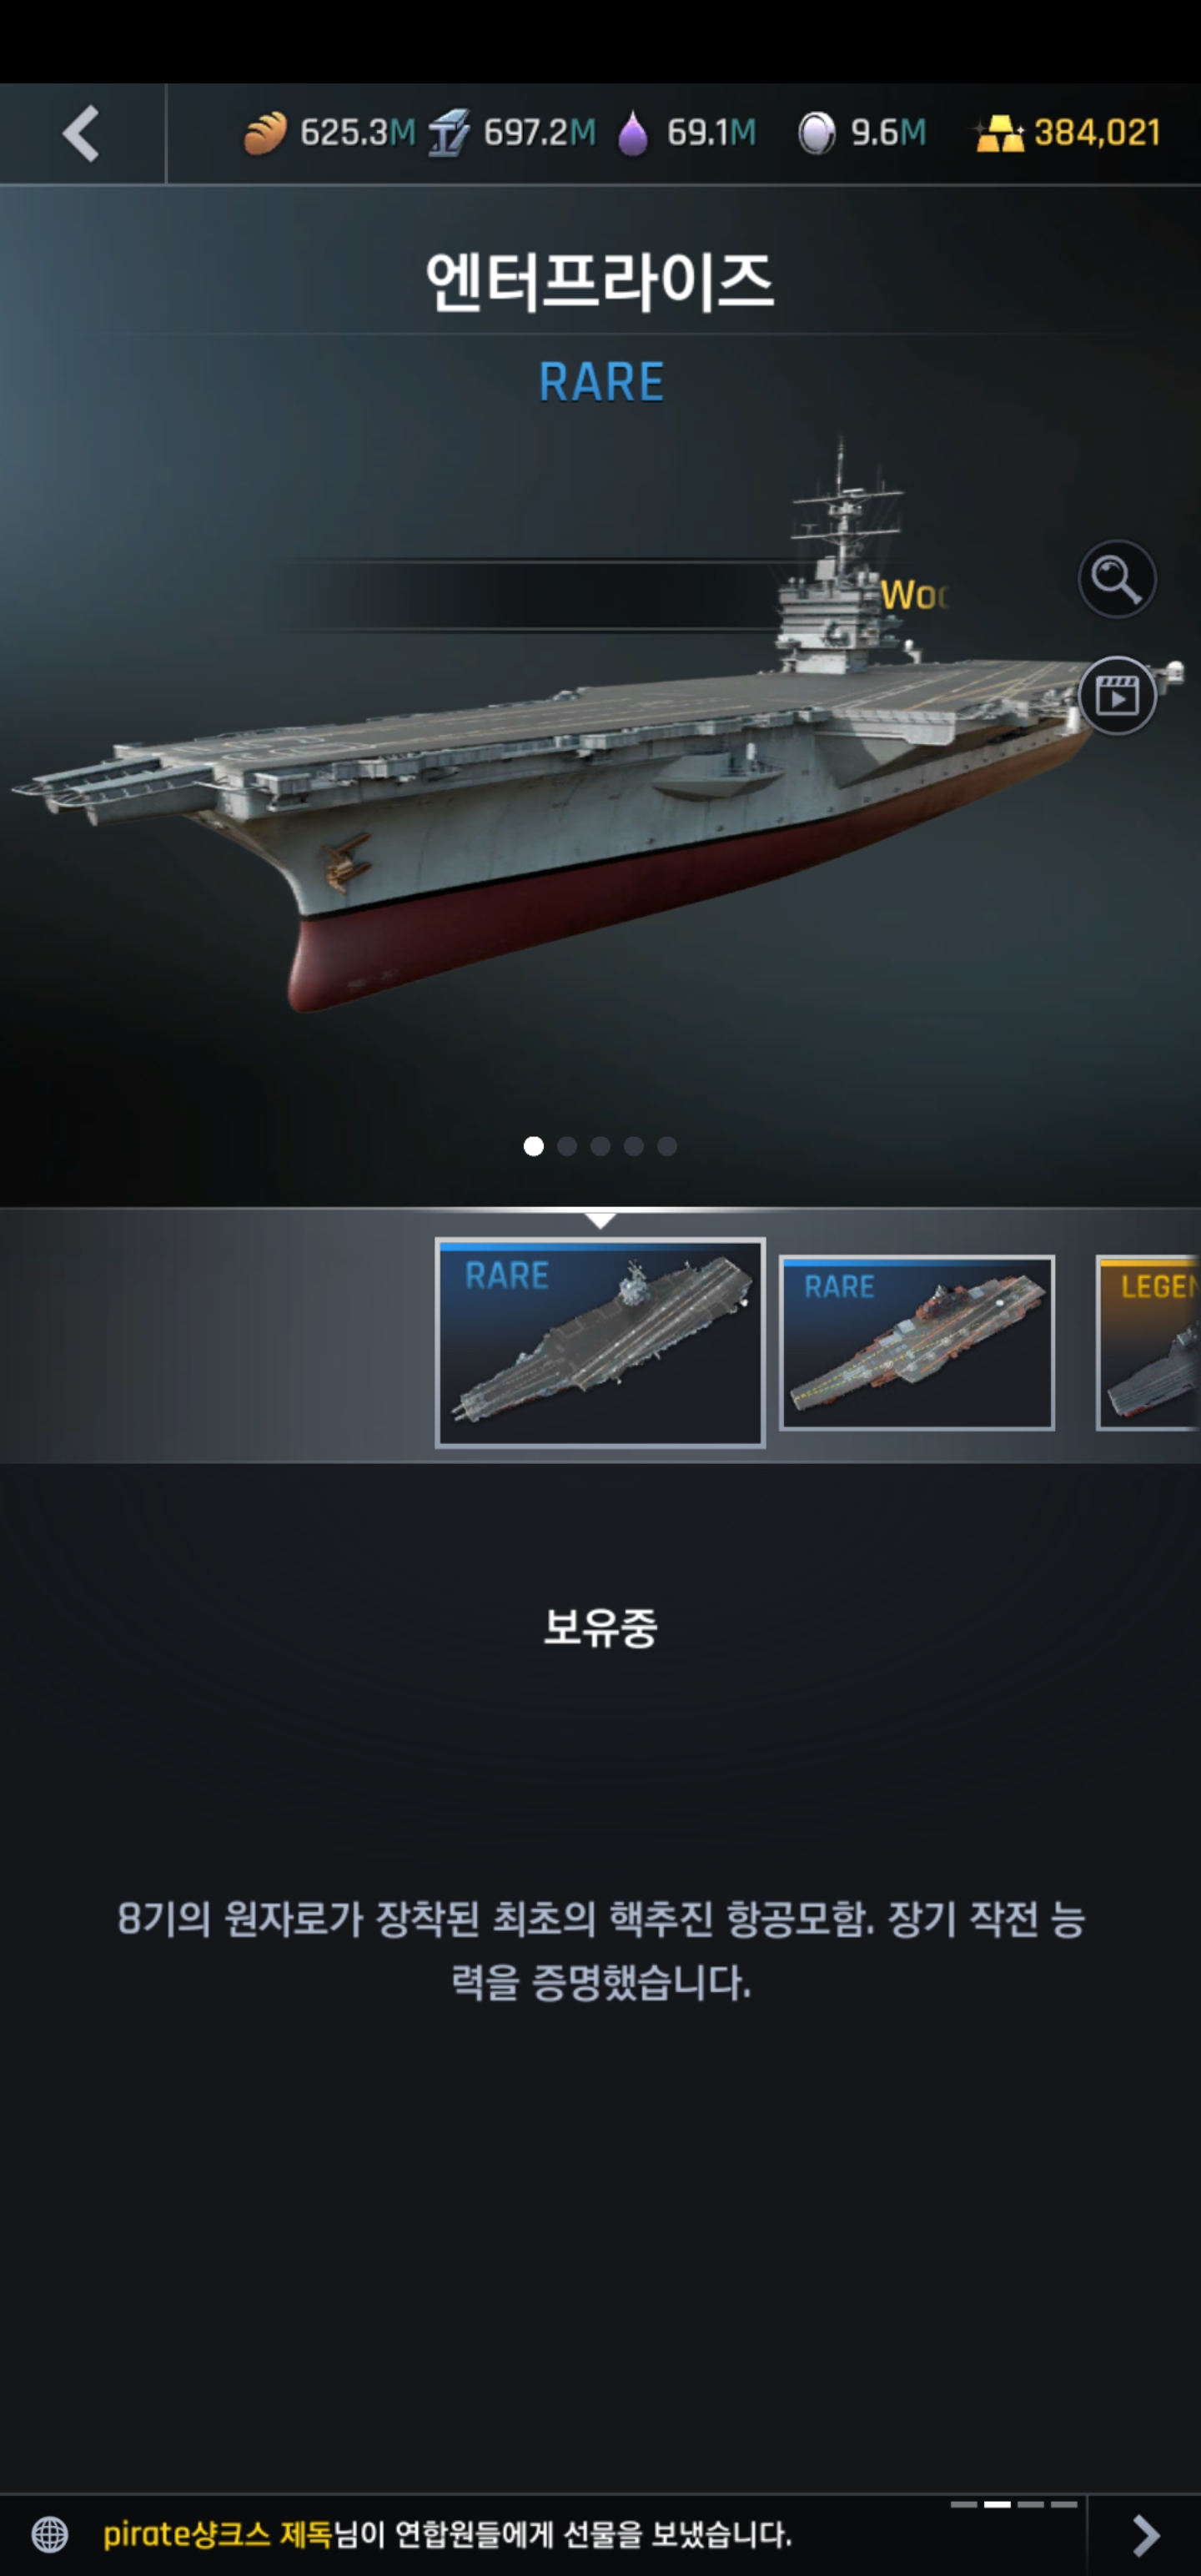Tap the silver coin resource icon
This screenshot has height=2576, width=1201.
pyautogui.click(x=816, y=133)
